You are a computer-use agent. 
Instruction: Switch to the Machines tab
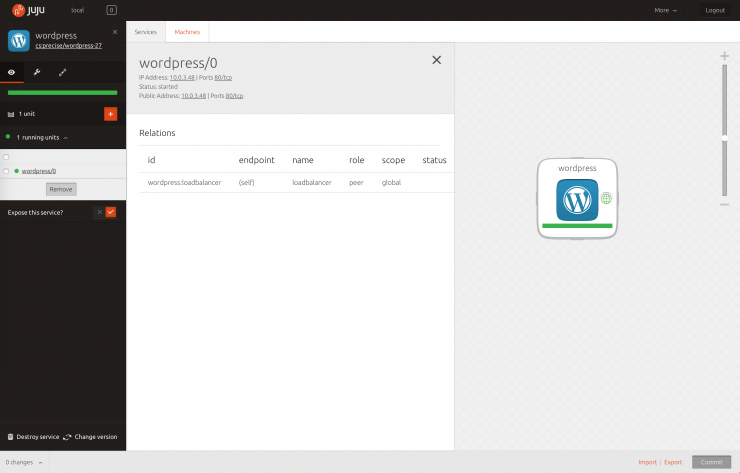pyautogui.click(x=187, y=32)
